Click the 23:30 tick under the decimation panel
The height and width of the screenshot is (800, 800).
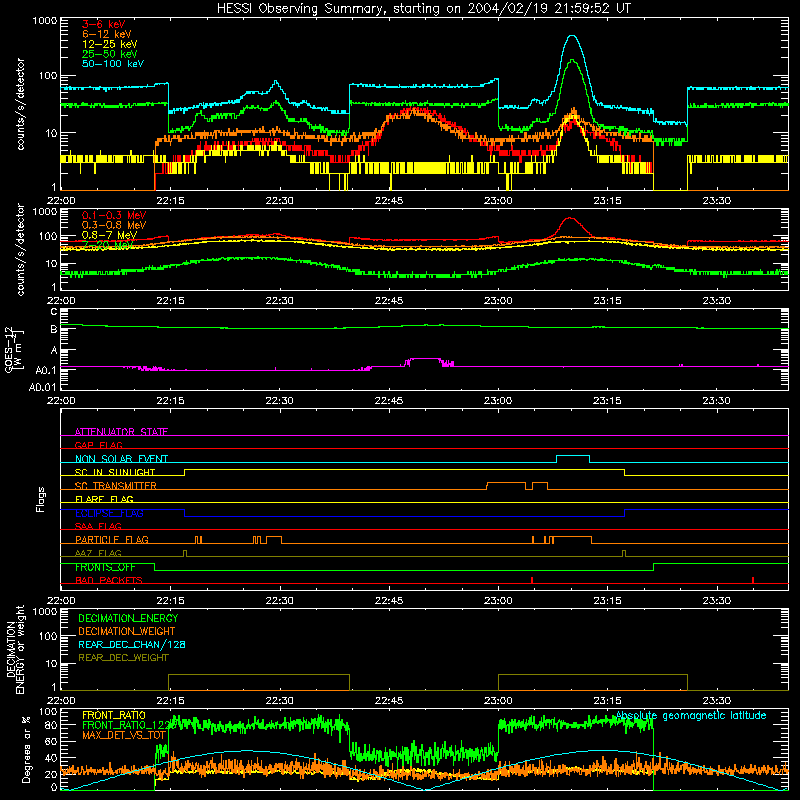pos(716,701)
